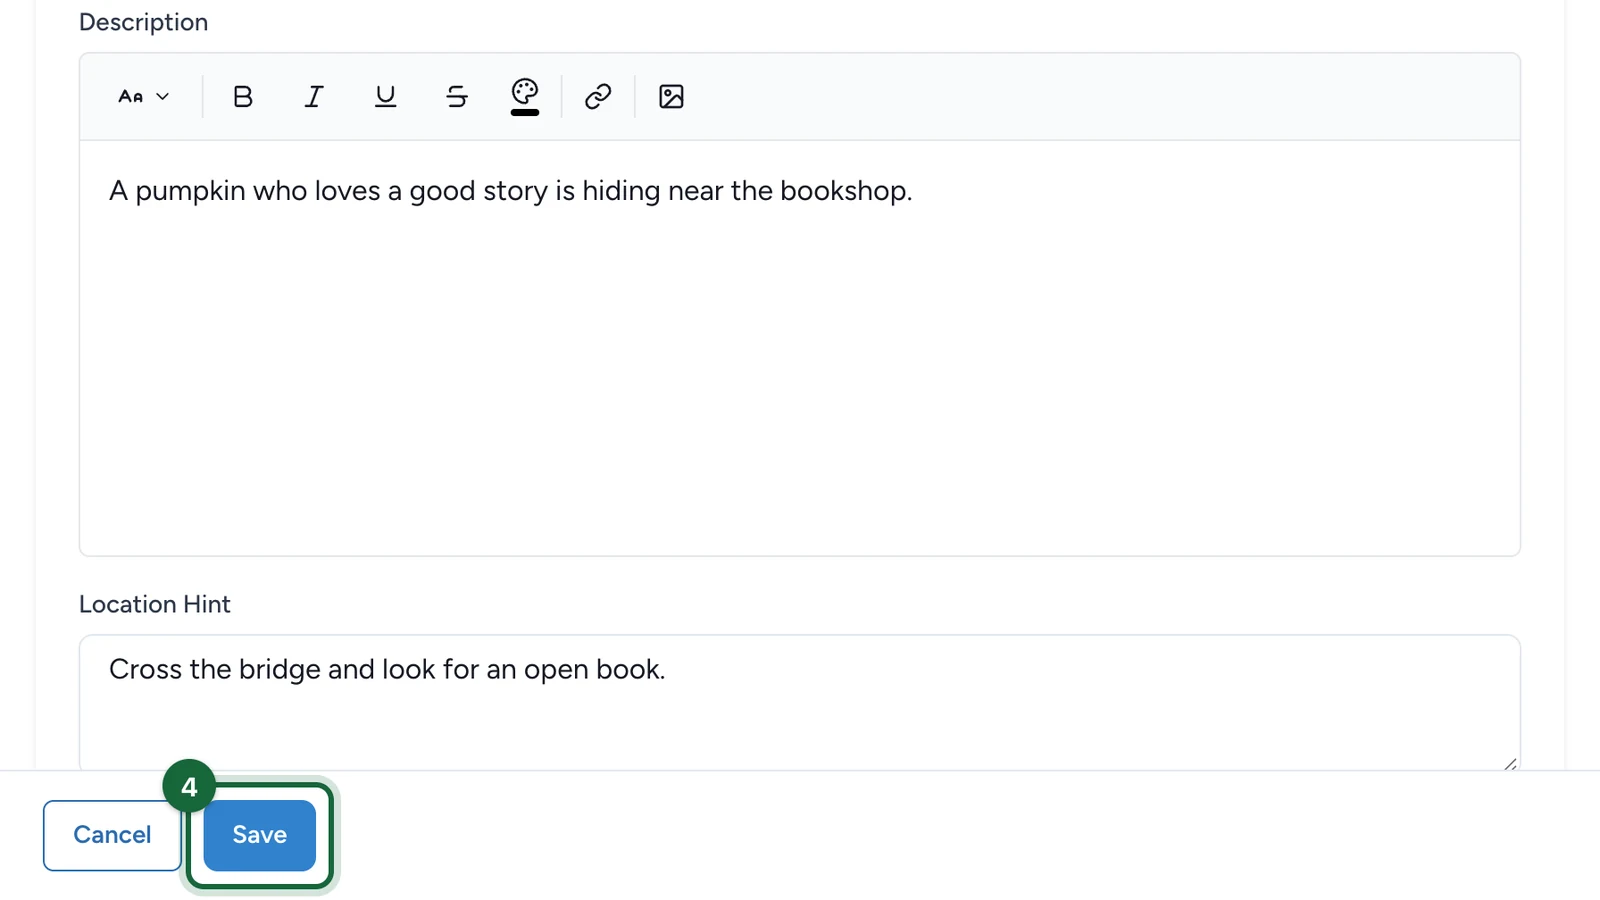Focus the Location Hint text field
Viewport: 1600px width, 900px height.
(x=800, y=702)
